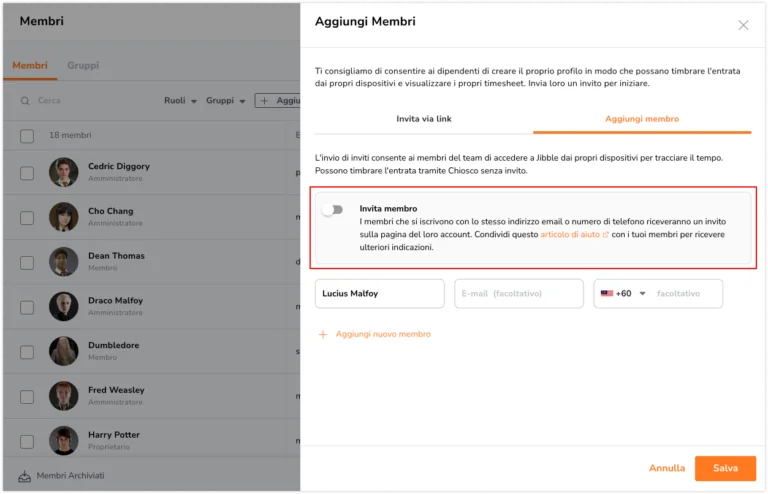Click the Malaysia flag icon in phone field

point(607,293)
